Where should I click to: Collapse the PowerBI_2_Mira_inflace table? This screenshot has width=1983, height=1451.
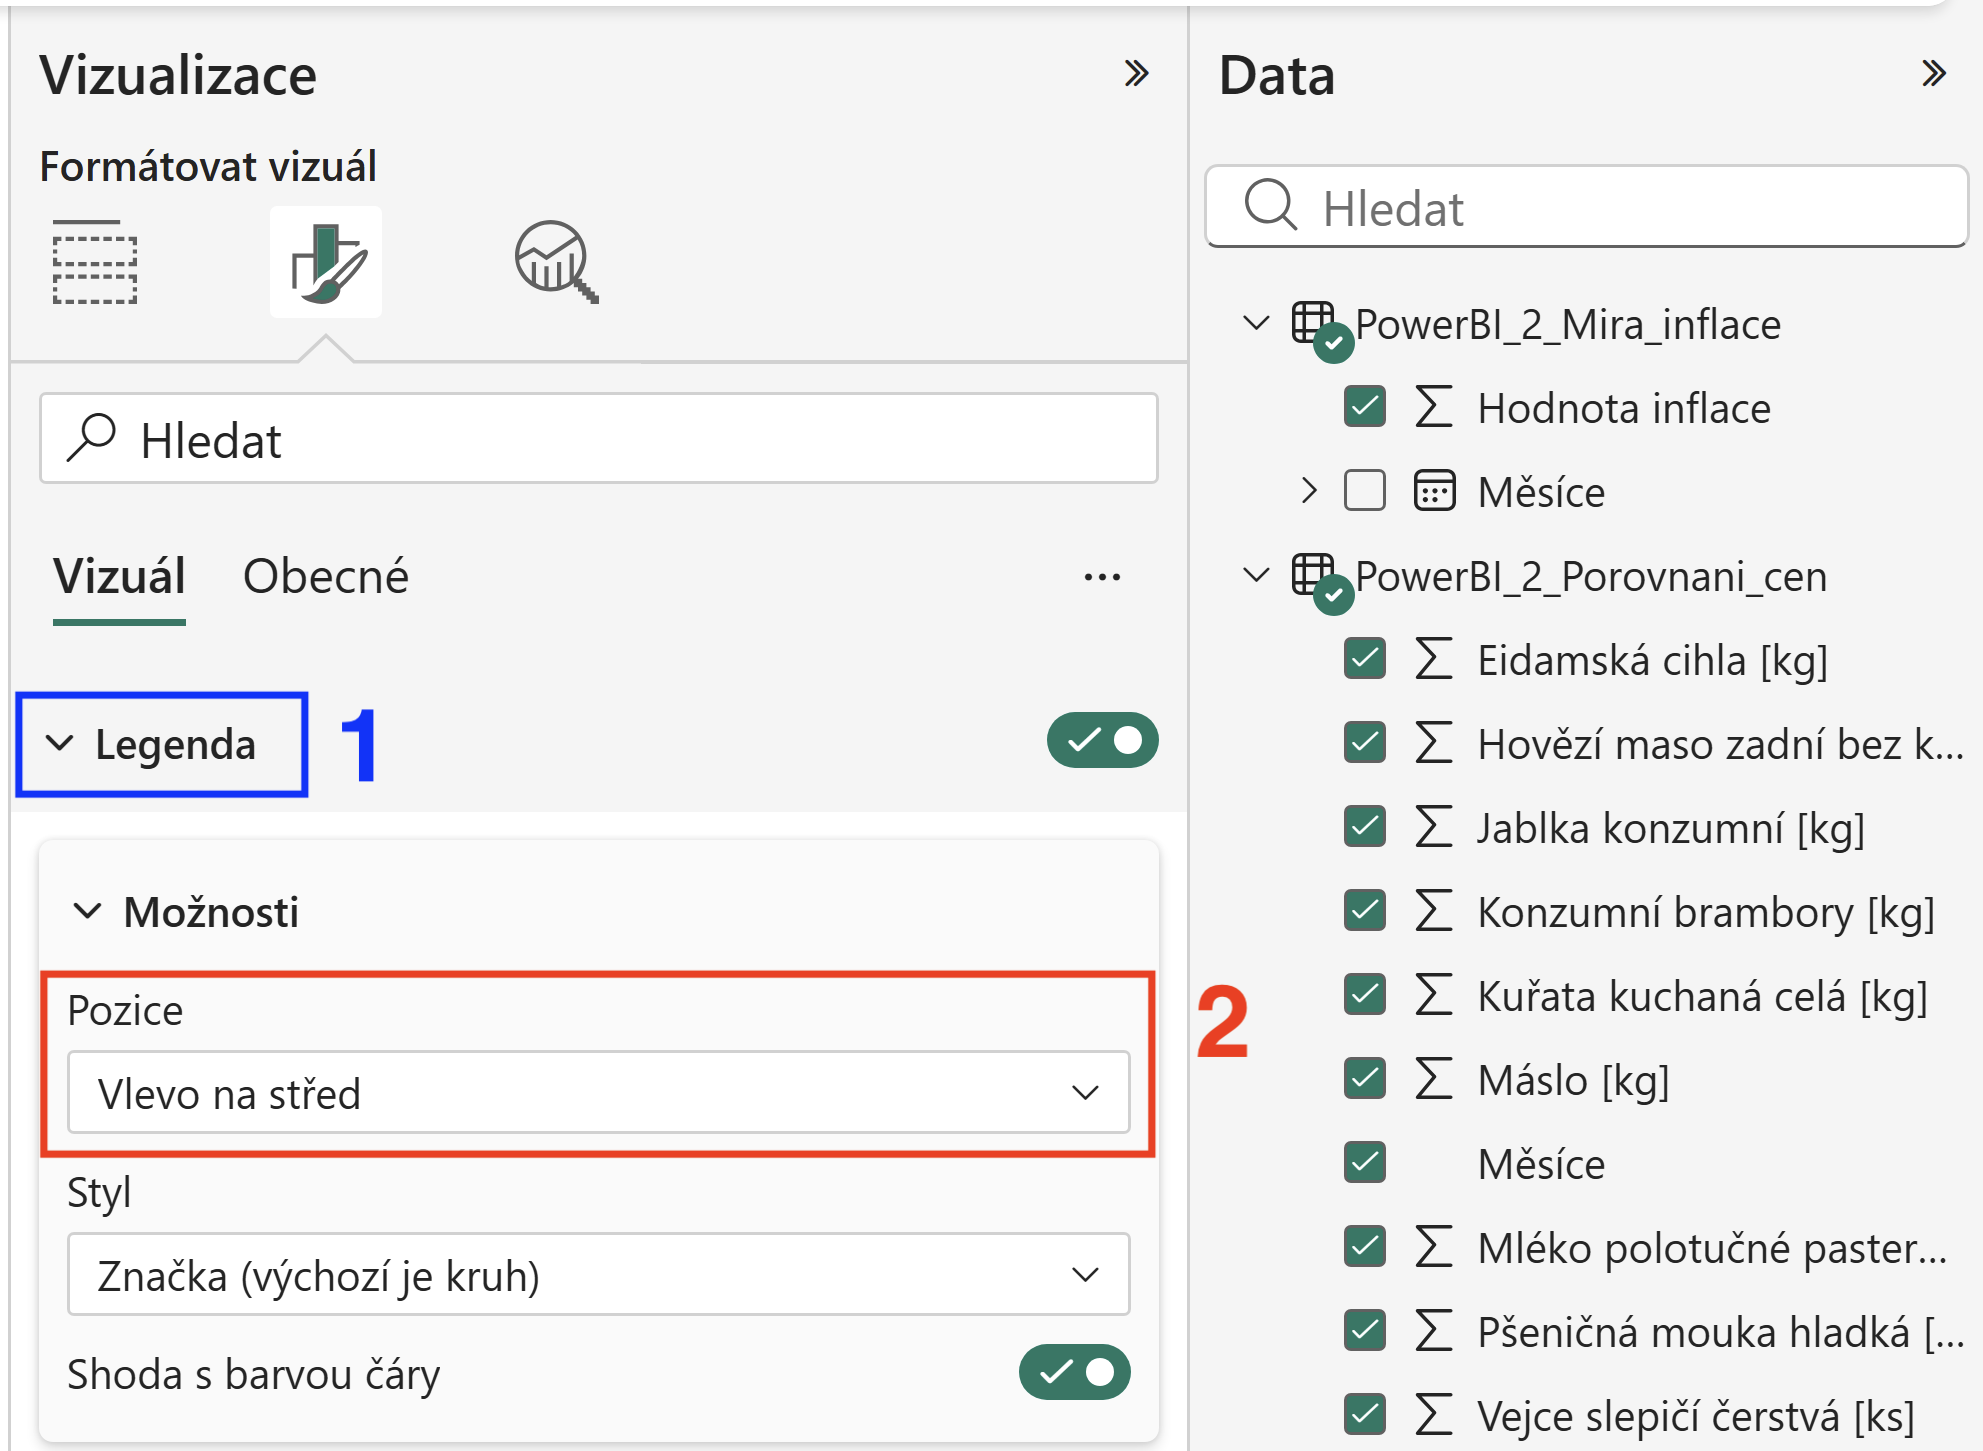1256,323
